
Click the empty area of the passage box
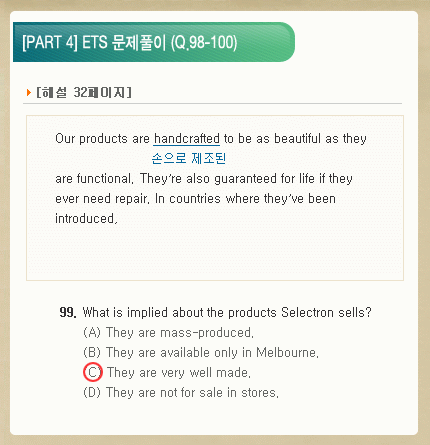(x=215, y=253)
